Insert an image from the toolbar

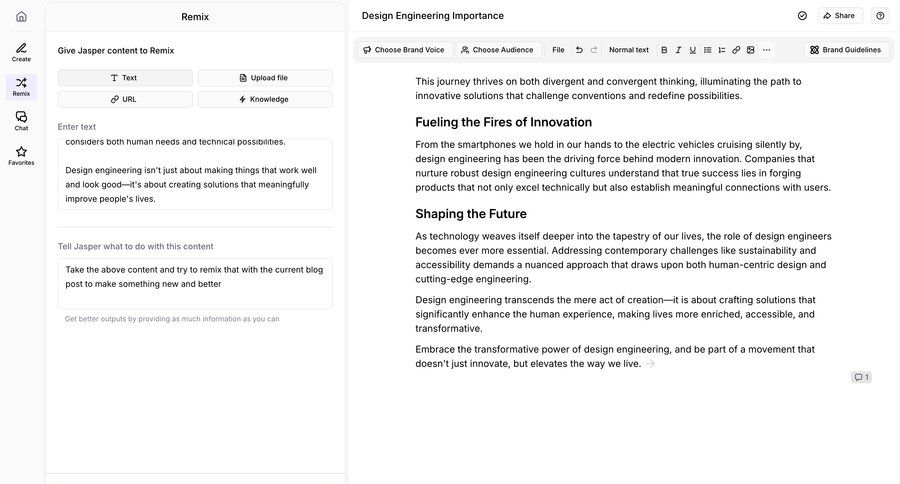pos(750,50)
